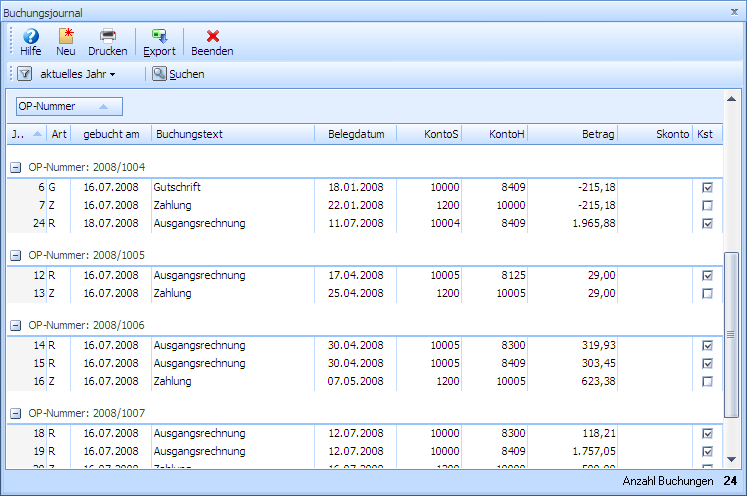Toggle Kst checkbox for row 24

[707, 223]
